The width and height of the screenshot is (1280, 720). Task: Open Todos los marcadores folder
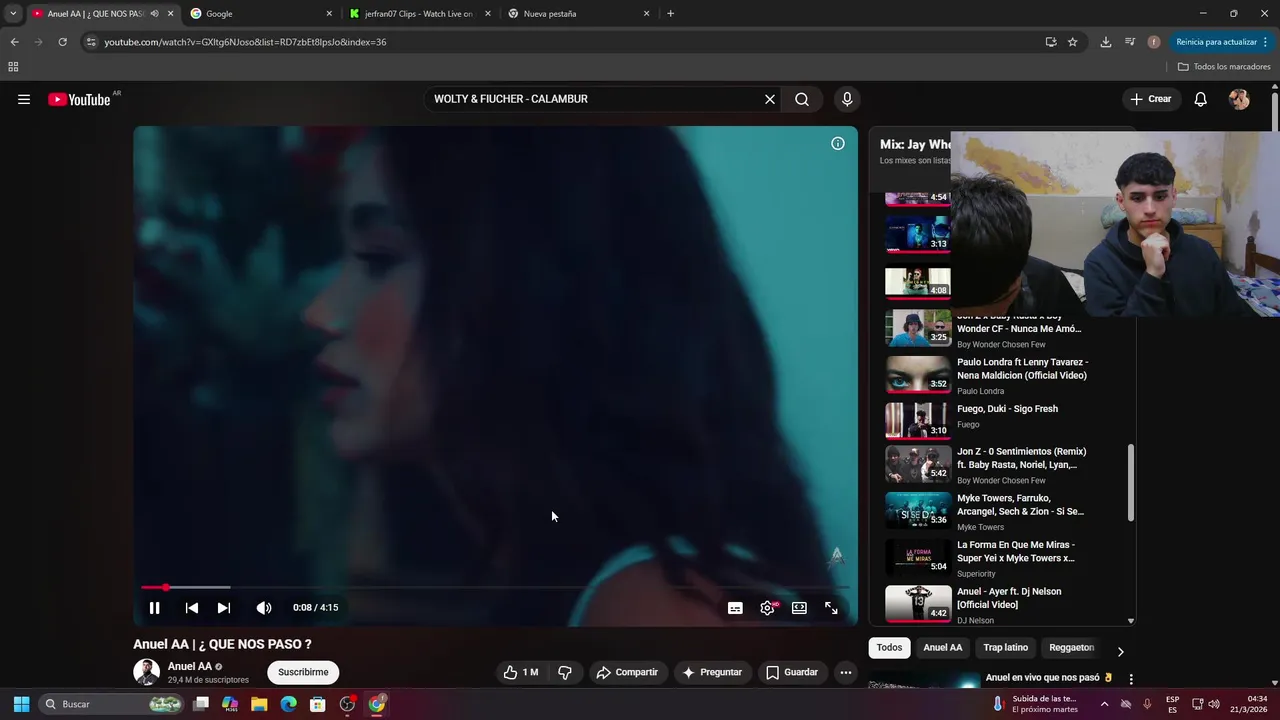(x=1224, y=67)
